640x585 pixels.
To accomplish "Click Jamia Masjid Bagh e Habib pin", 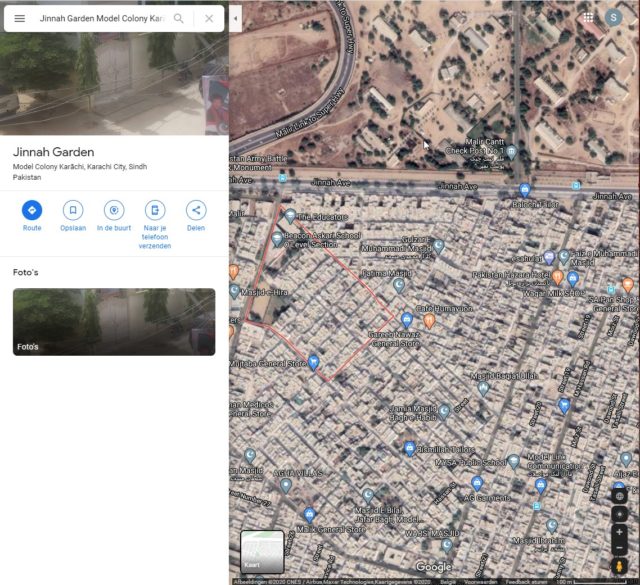I will pyautogui.click(x=444, y=411).
